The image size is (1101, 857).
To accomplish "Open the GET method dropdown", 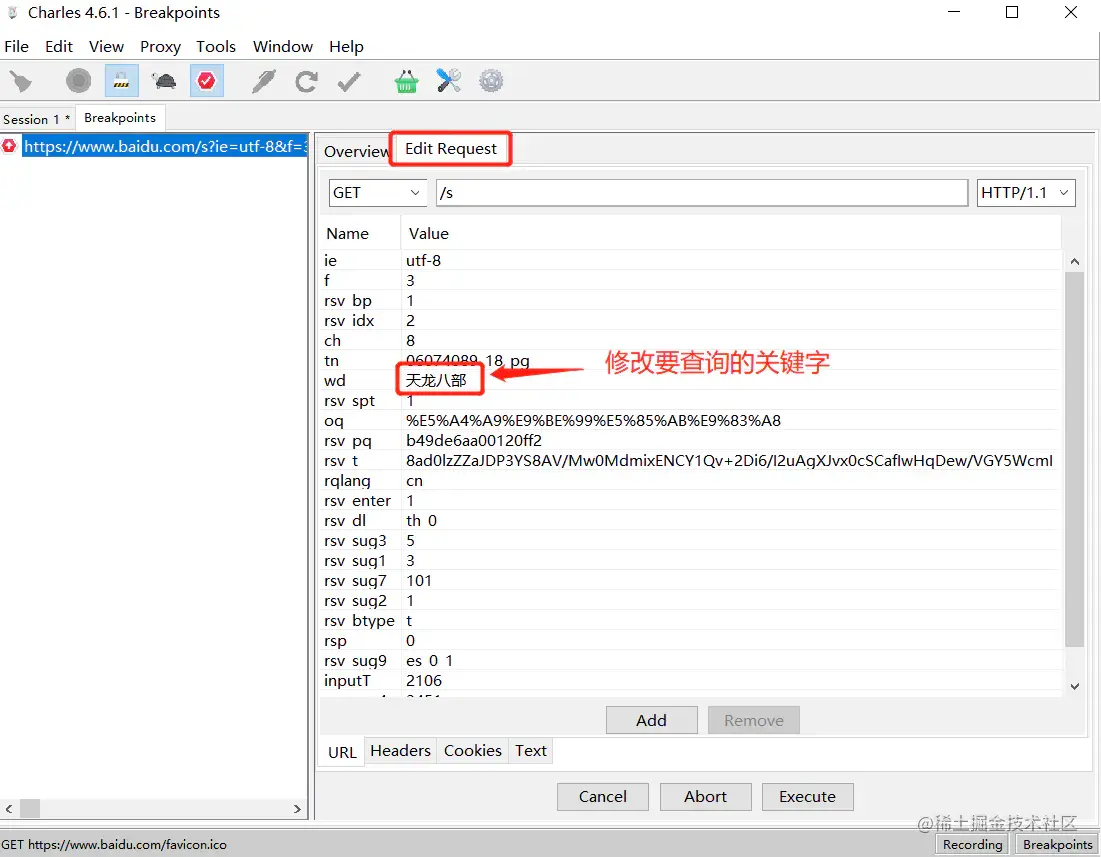I will (377, 192).
